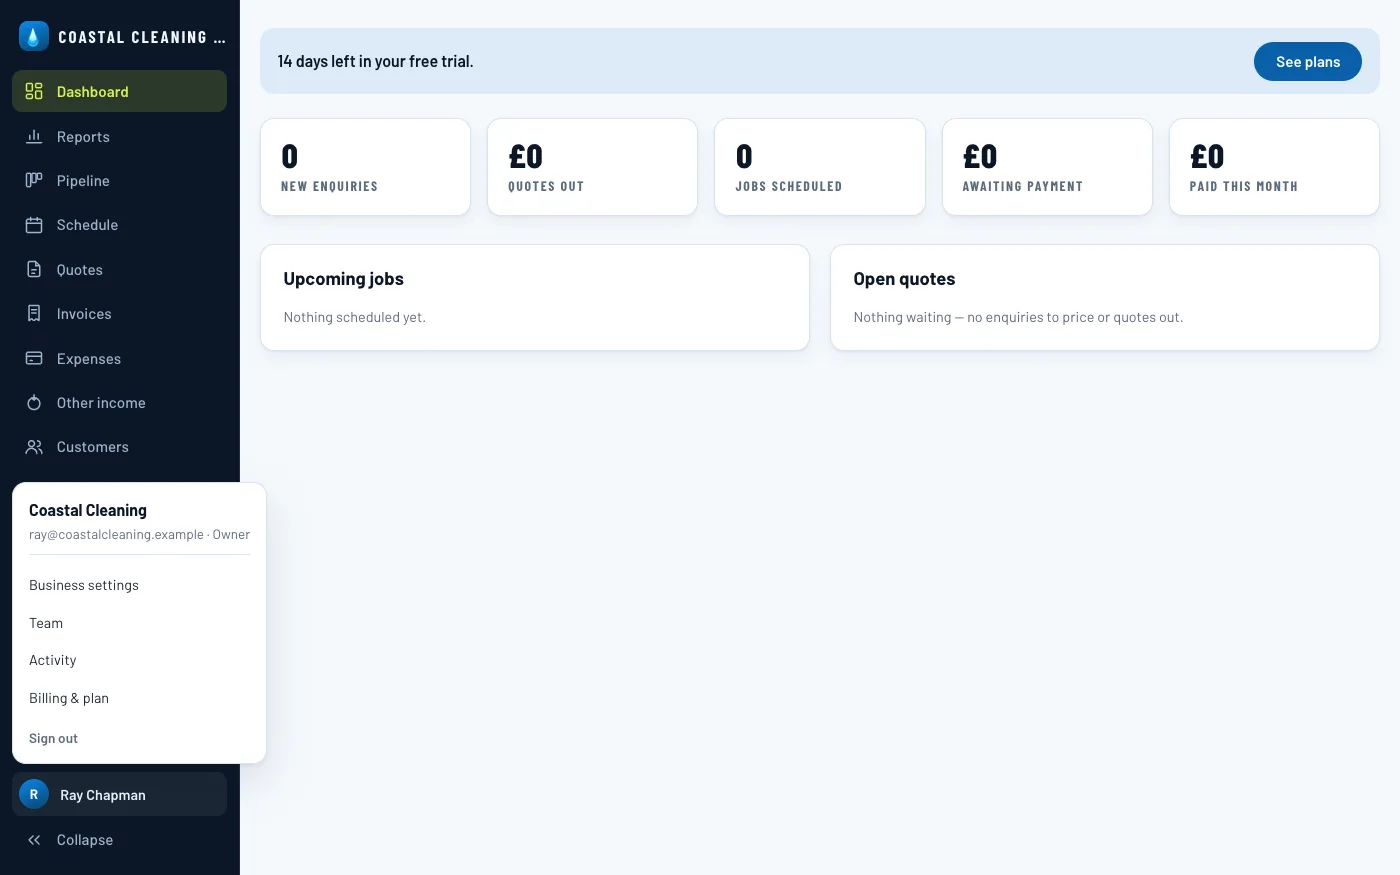Open the Invoices section

tap(119, 313)
